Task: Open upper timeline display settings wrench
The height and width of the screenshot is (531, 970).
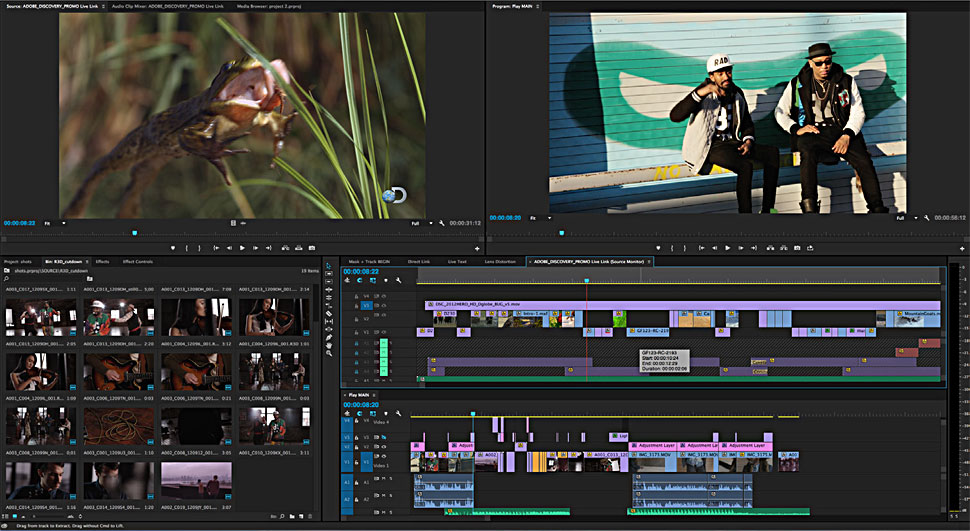Action: coord(398,280)
